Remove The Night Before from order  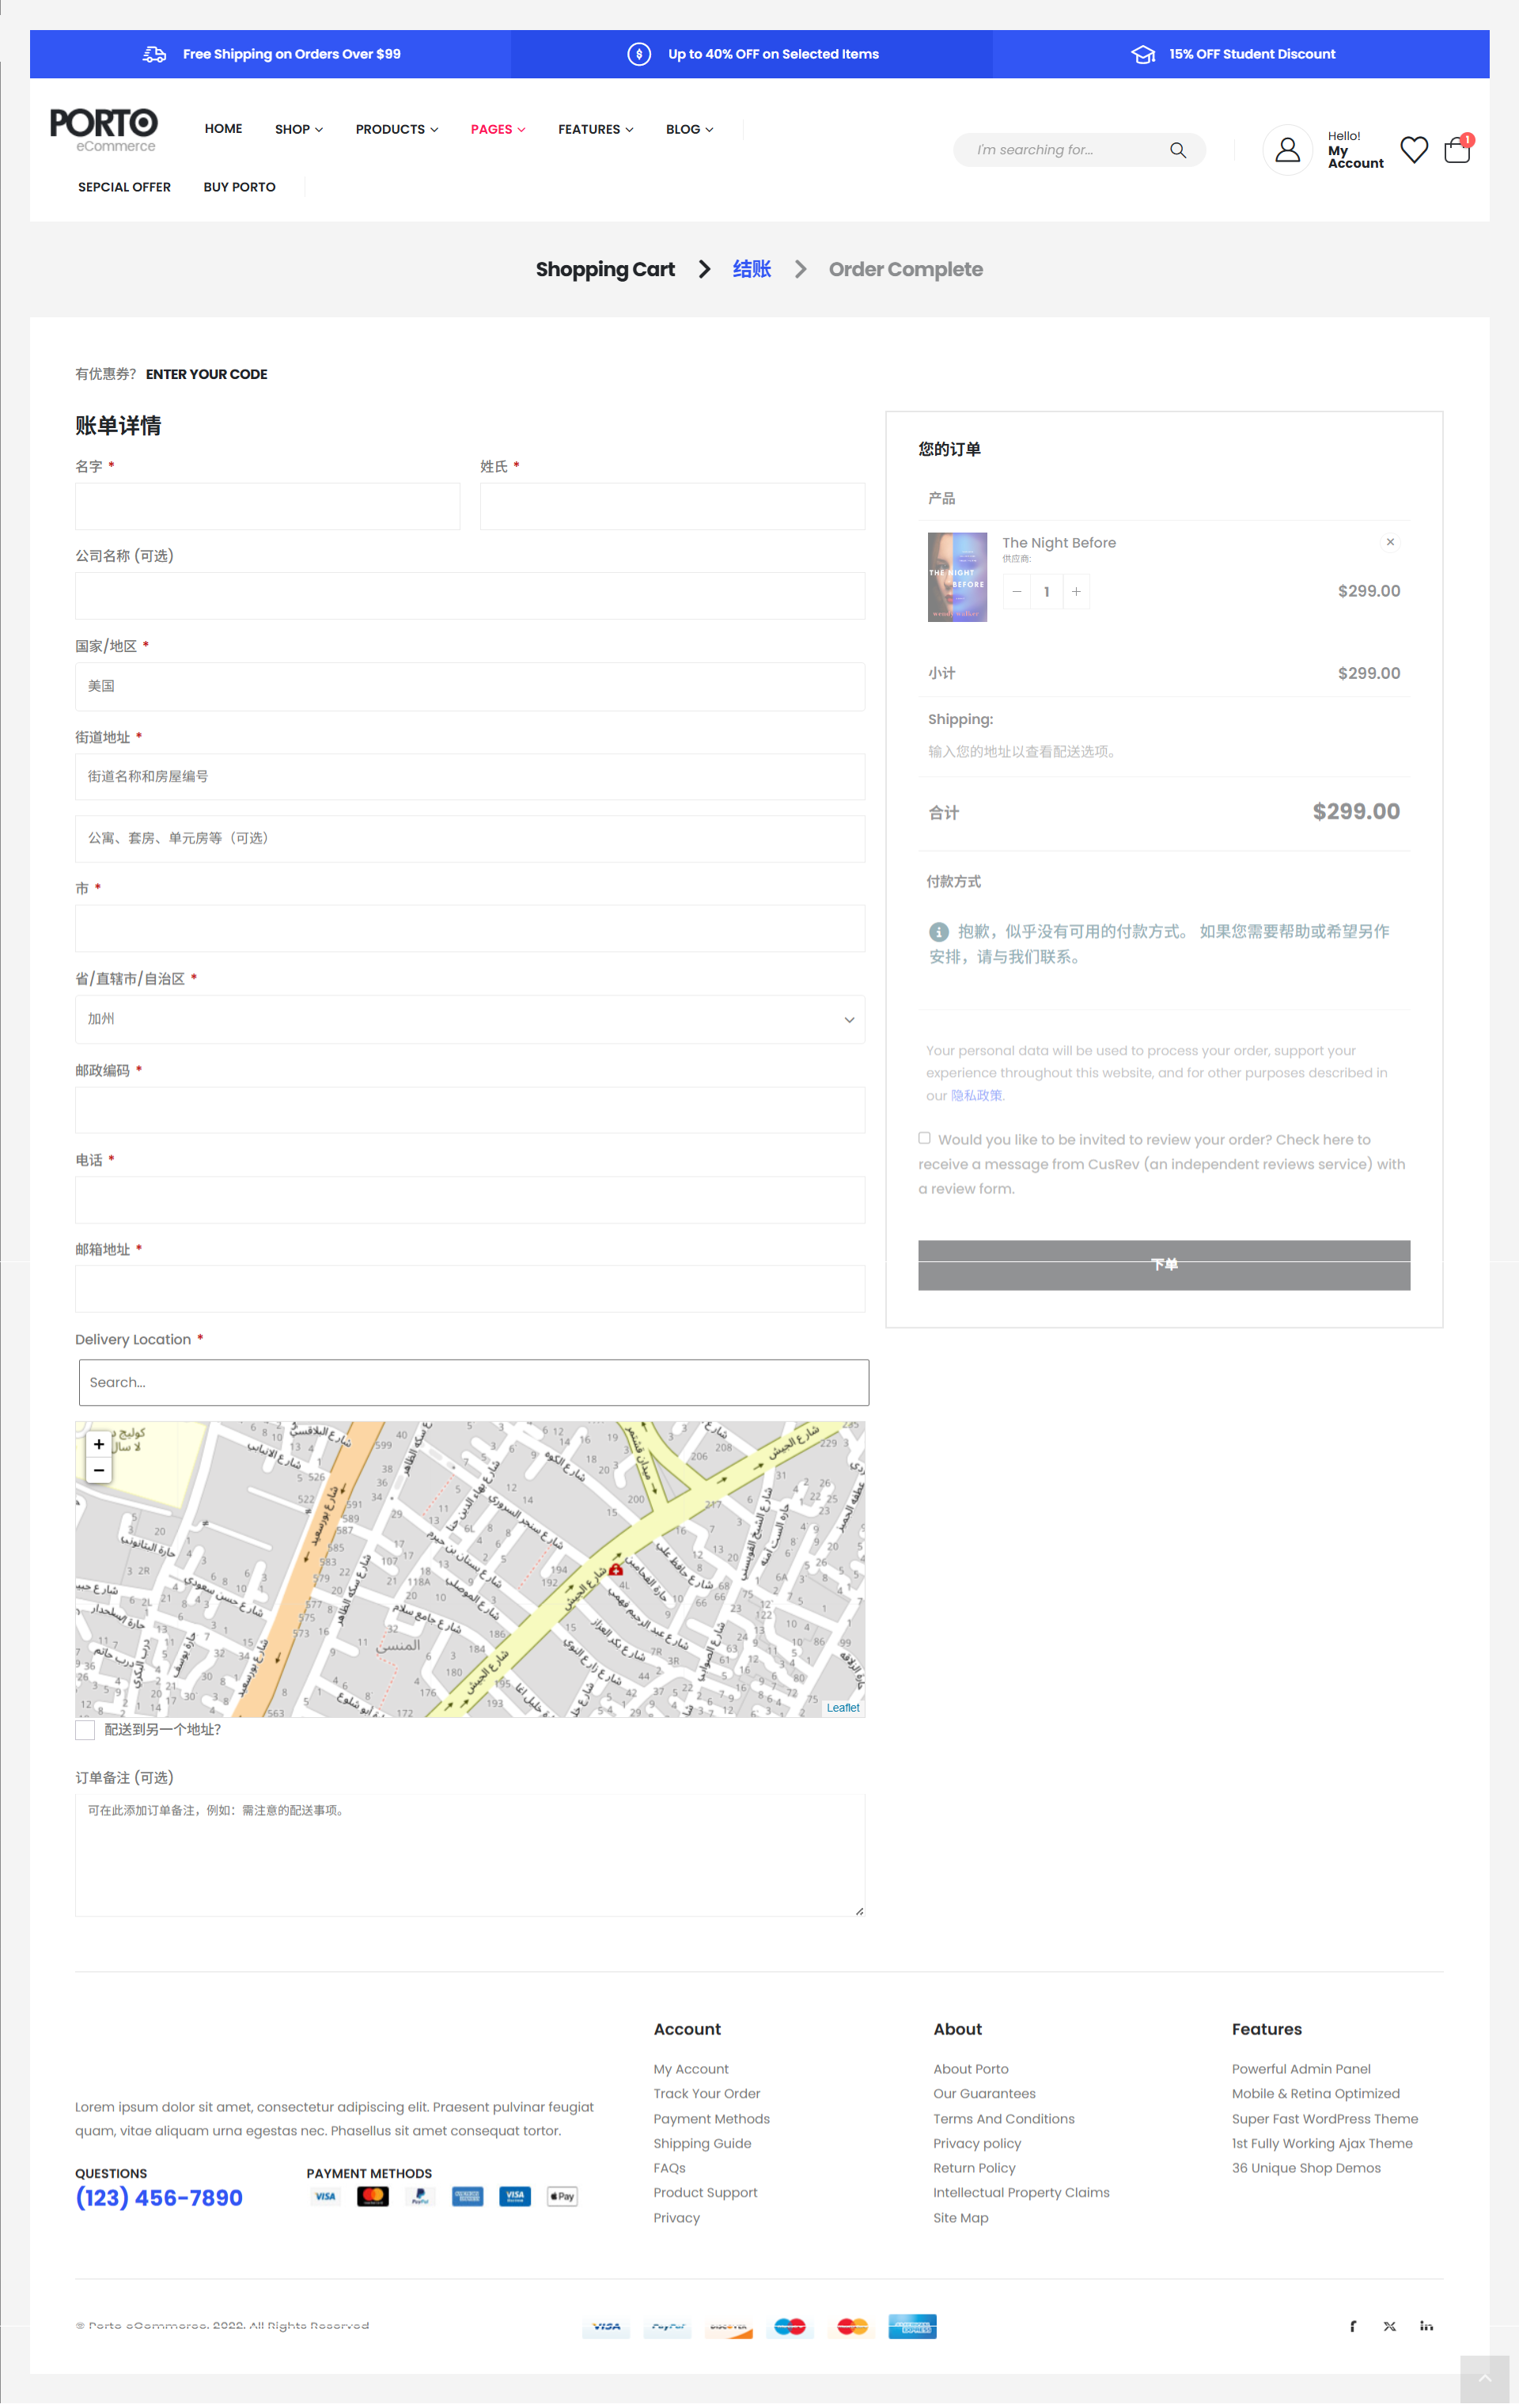tap(1390, 542)
